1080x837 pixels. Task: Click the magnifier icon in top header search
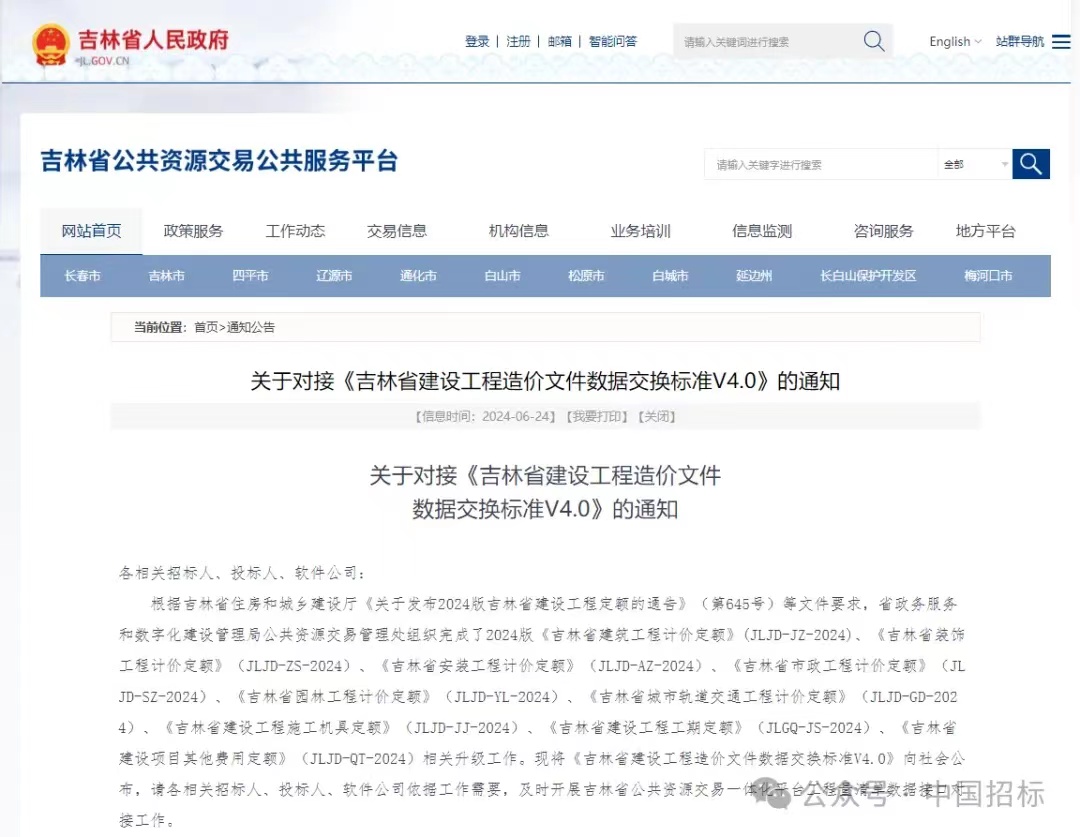873,41
